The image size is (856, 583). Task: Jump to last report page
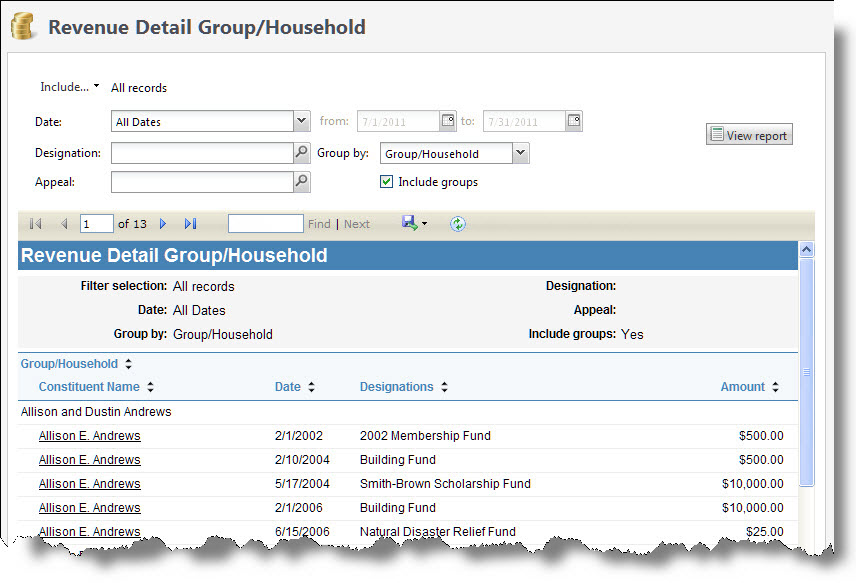tap(190, 224)
